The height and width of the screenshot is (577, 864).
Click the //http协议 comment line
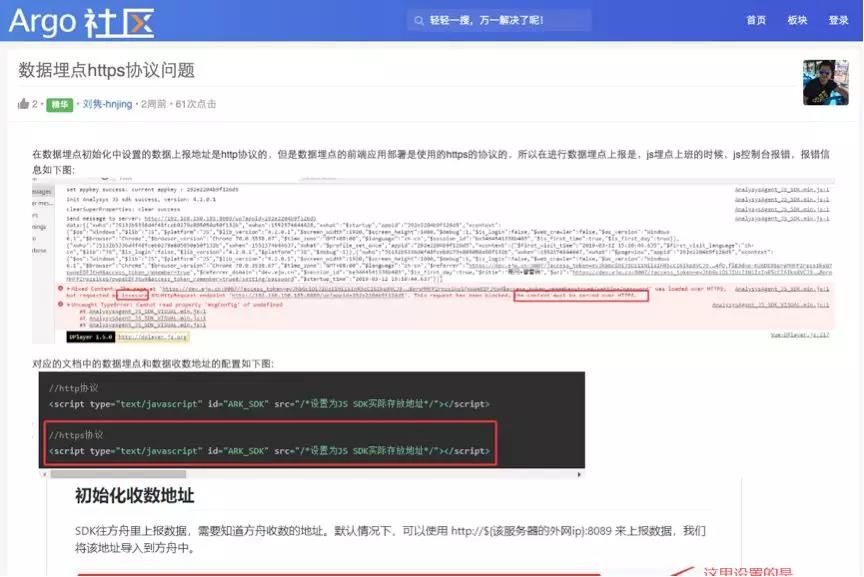(x=73, y=388)
